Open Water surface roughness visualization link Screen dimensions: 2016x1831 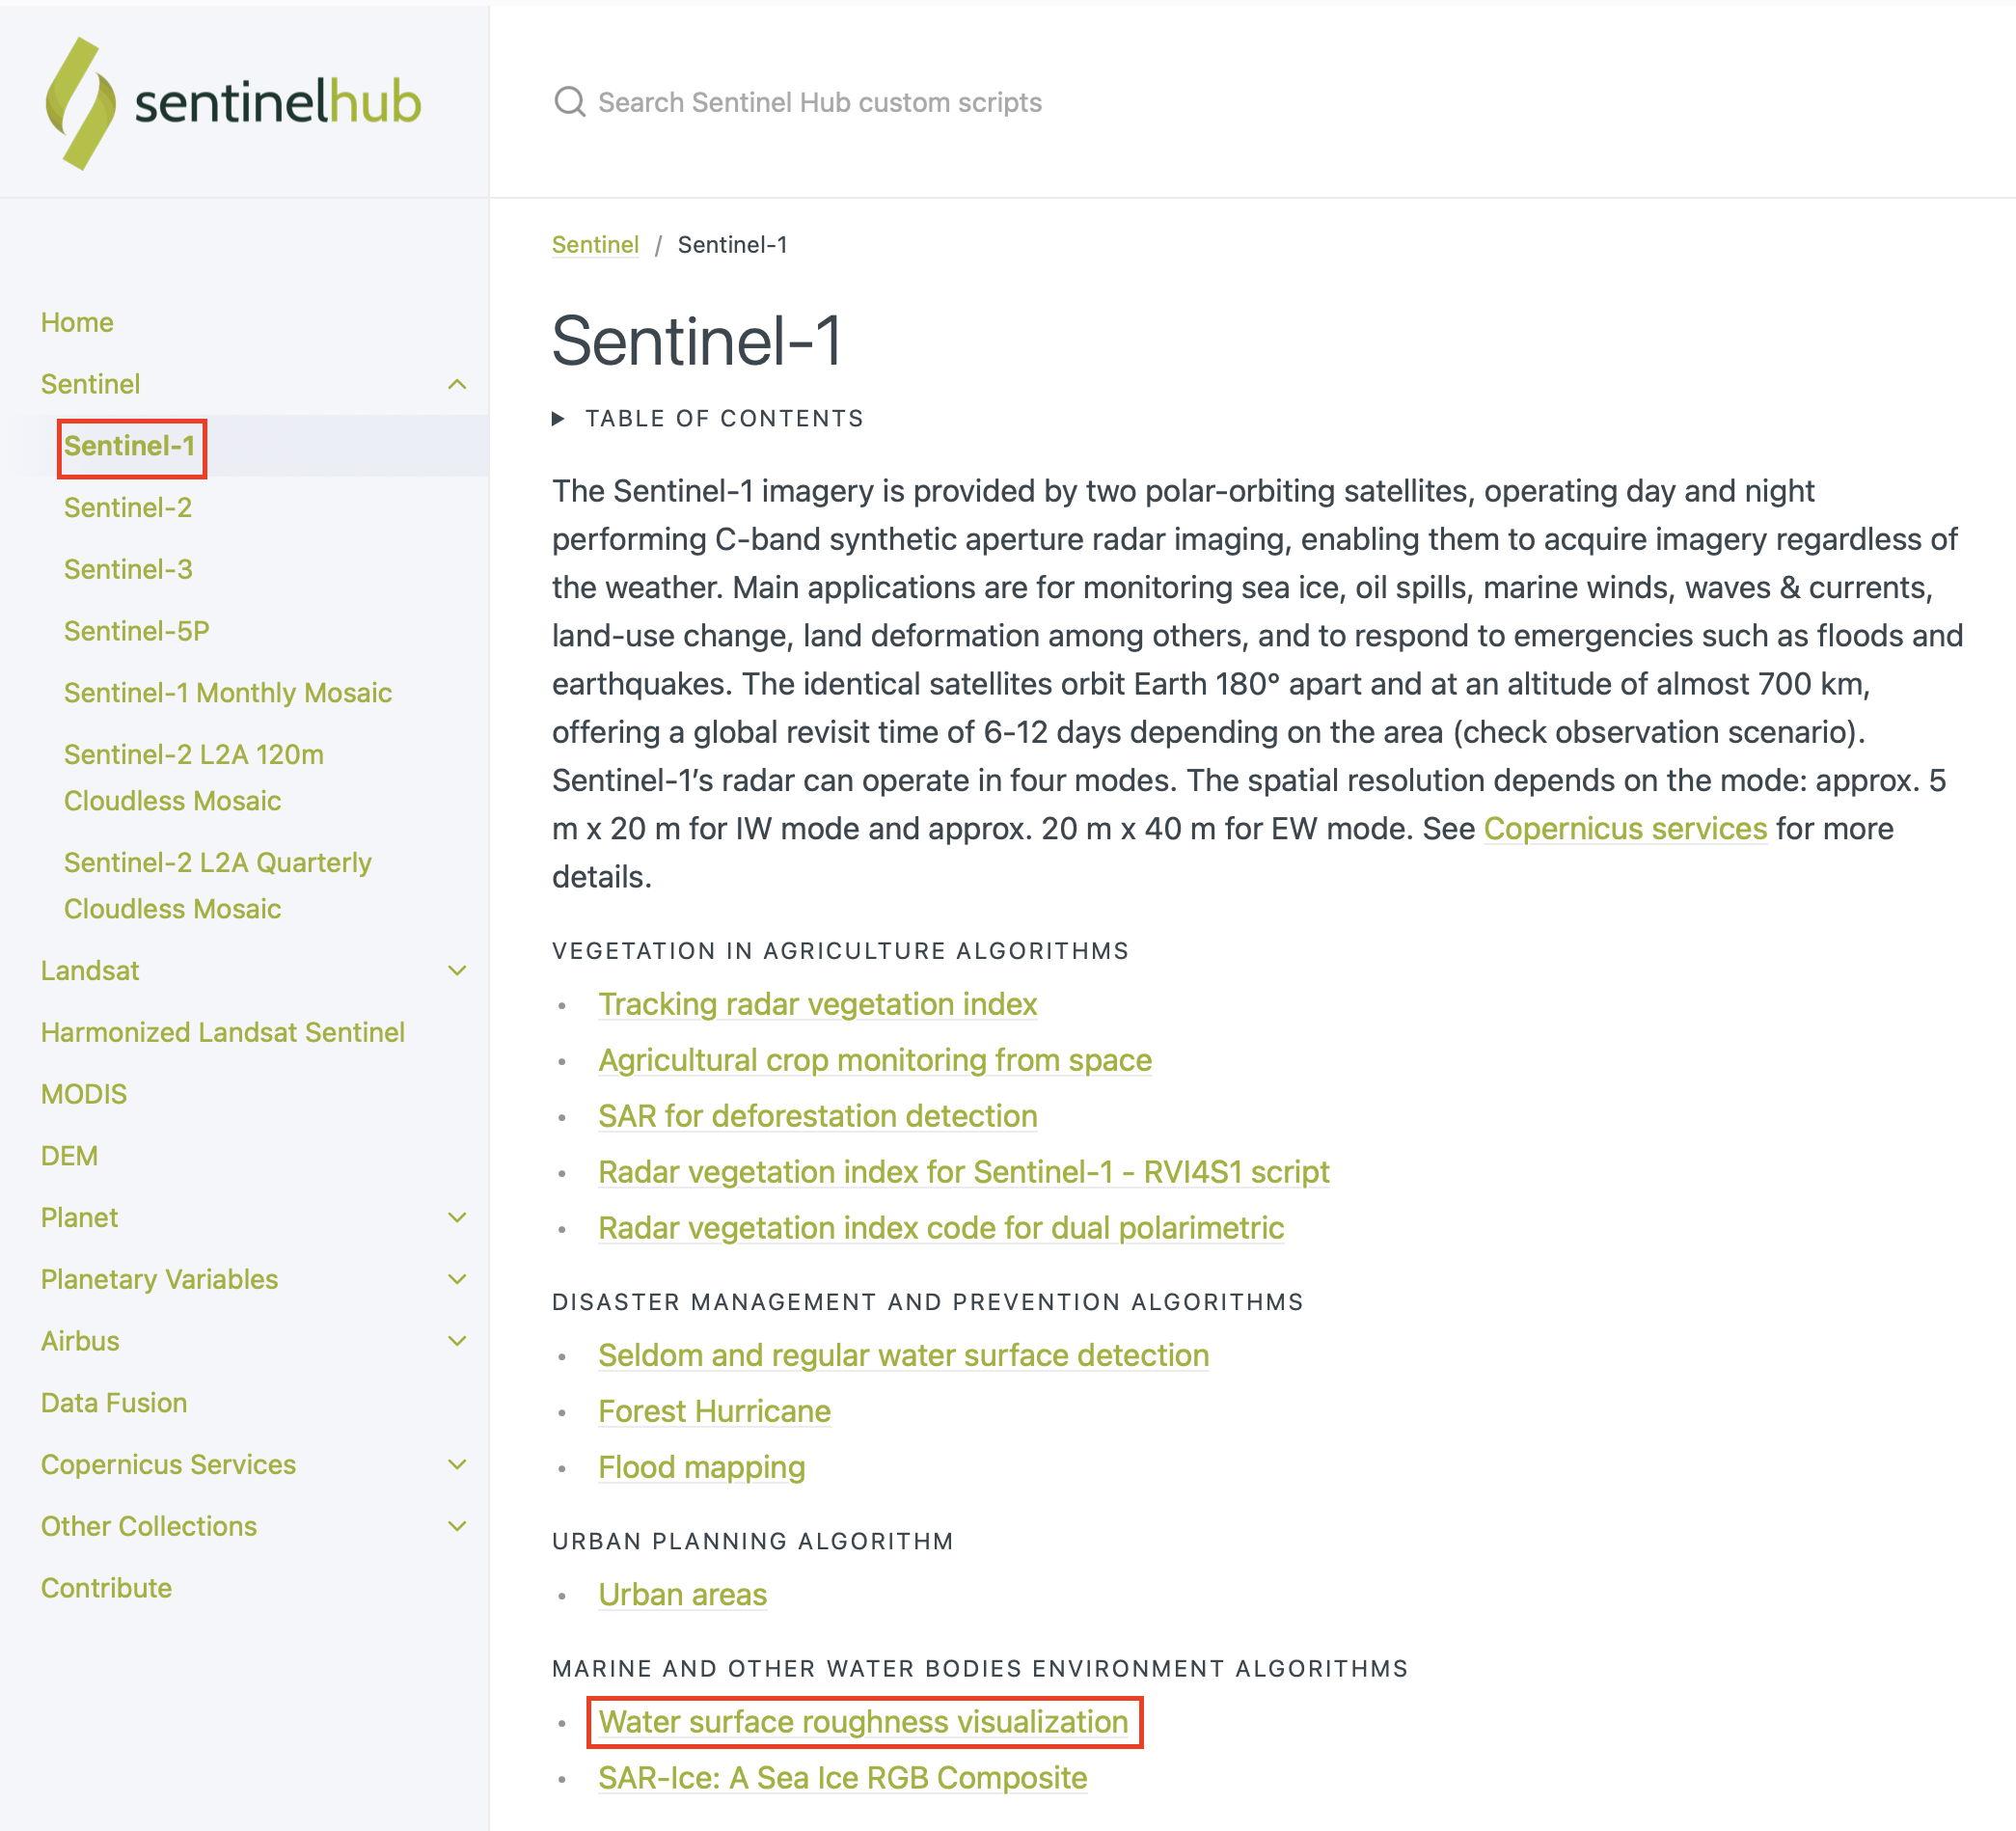[x=863, y=1722]
